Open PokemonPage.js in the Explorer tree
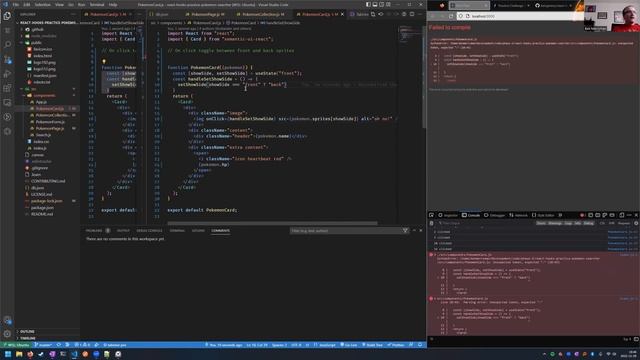This screenshot has width=640, height=360. click(49, 128)
